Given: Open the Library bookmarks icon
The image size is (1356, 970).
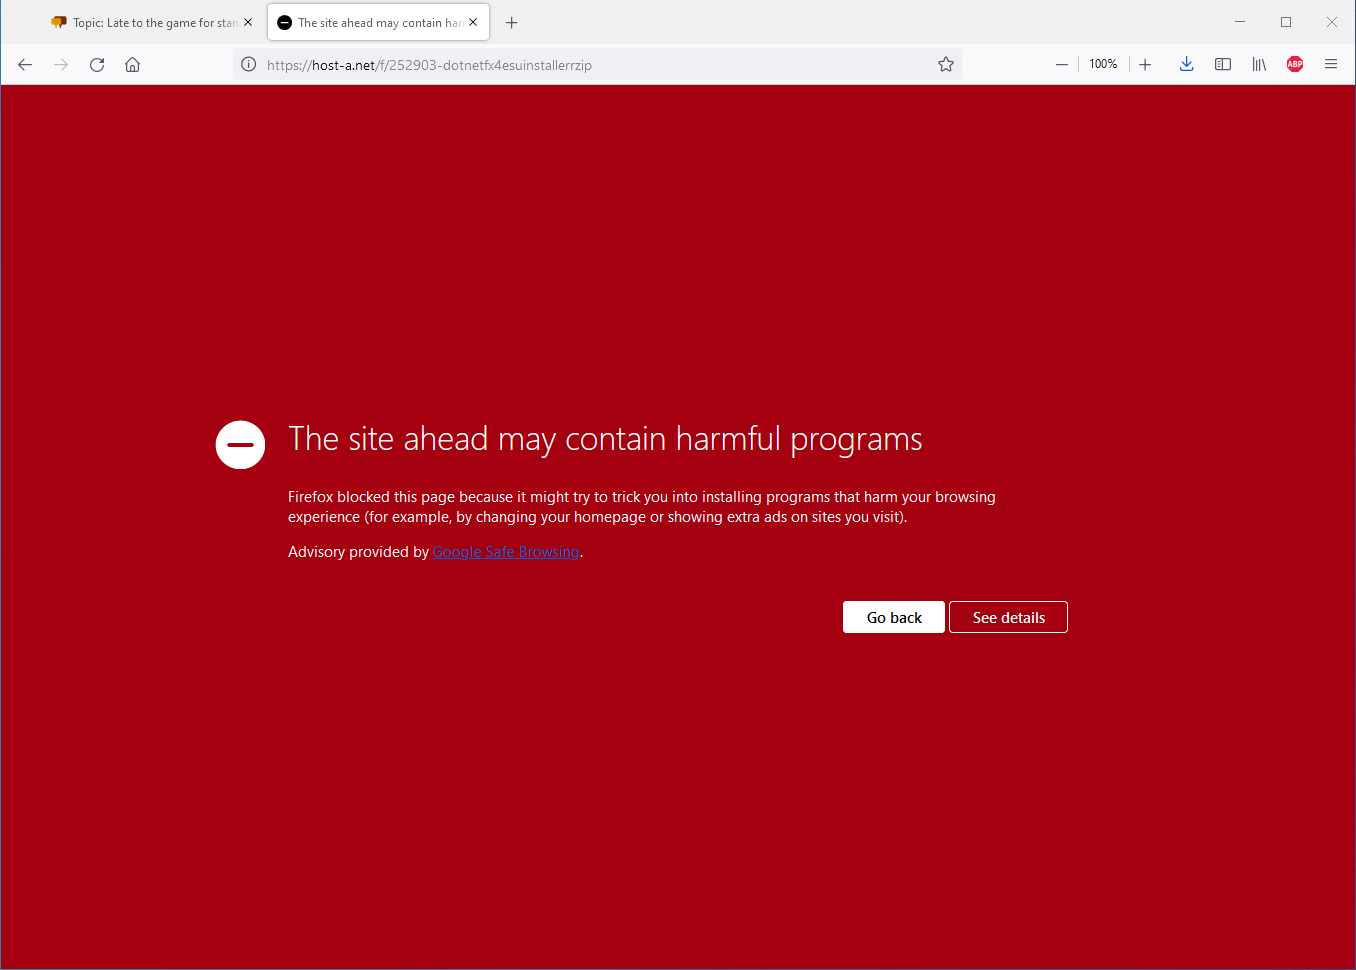Looking at the screenshot, I should (x=1259, y=65).
